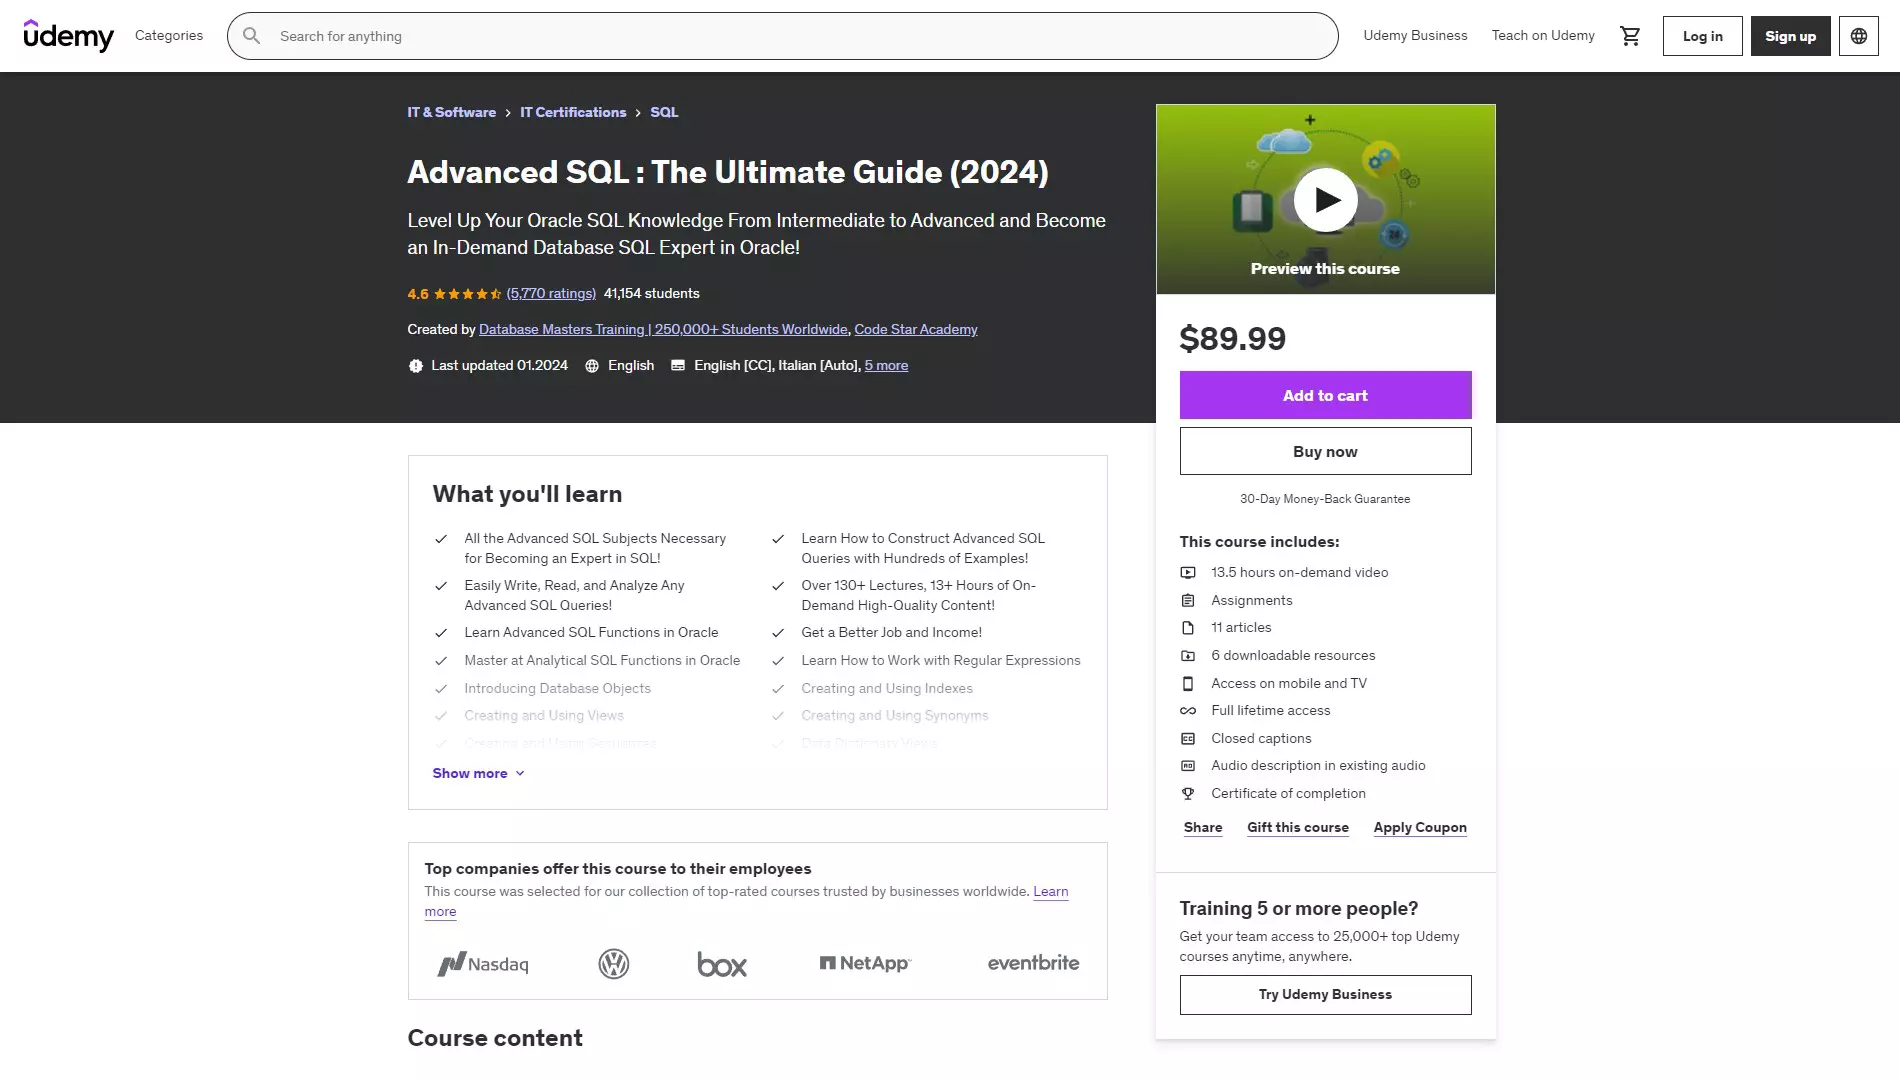Click the NetApp company logo
The image size is (1900, 1080).
coord(864,963)
